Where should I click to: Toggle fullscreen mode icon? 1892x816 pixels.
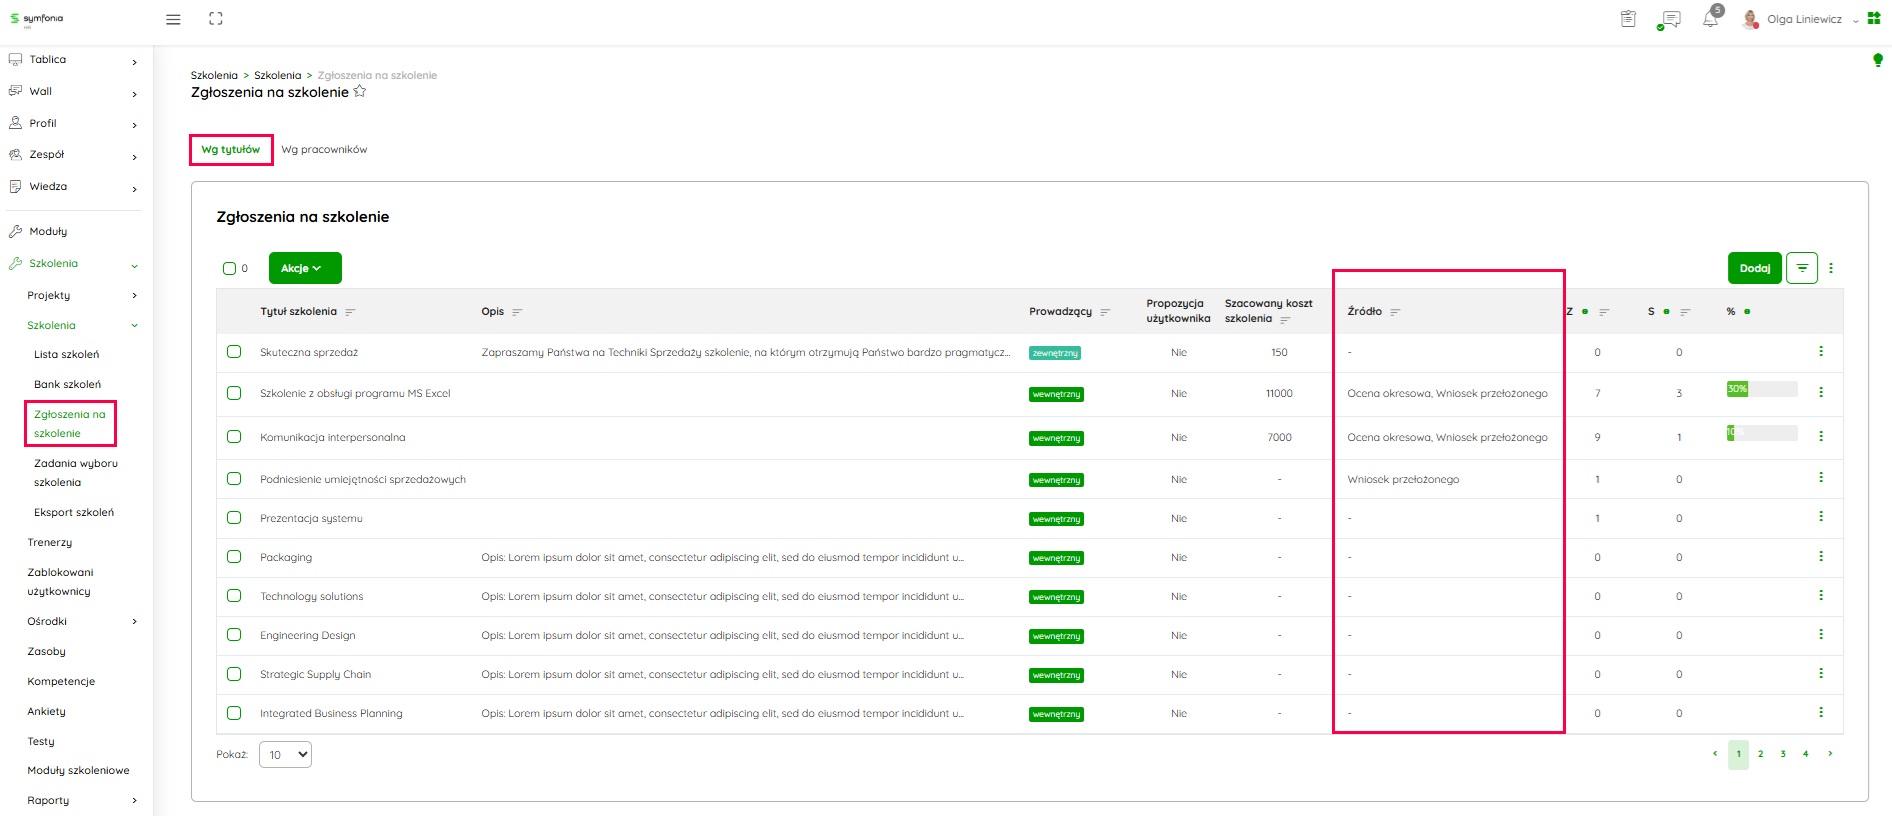[216, 19]
